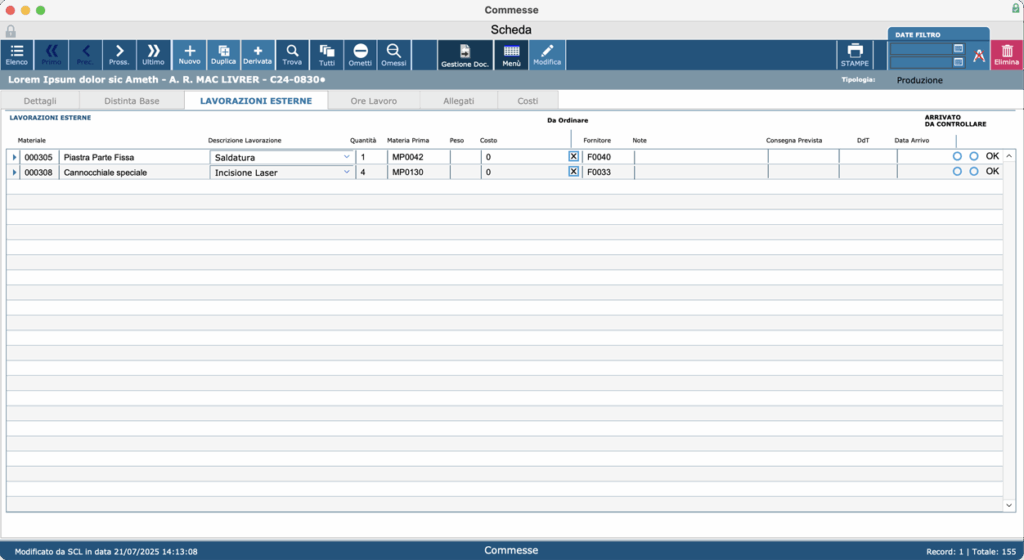Omit the current record with Ometti
The width and height of the screenshot is (1024, 560).
(x=360, y=55)
